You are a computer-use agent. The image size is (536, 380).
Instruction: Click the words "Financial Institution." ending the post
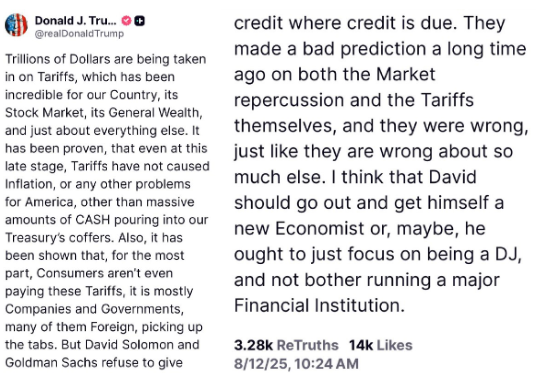tap(319, 305)
